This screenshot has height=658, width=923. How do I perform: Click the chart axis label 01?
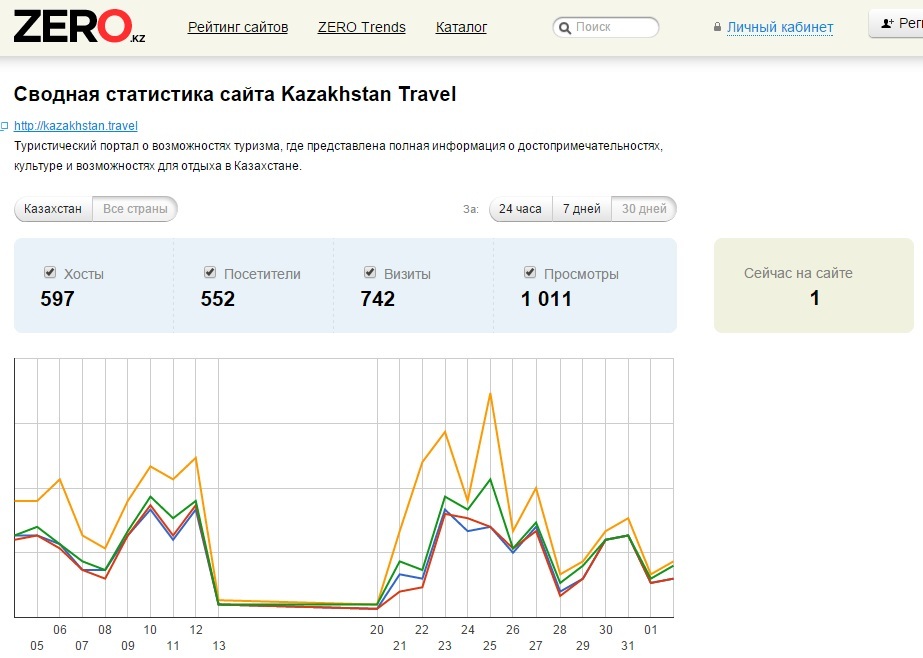tap(650, 630)
